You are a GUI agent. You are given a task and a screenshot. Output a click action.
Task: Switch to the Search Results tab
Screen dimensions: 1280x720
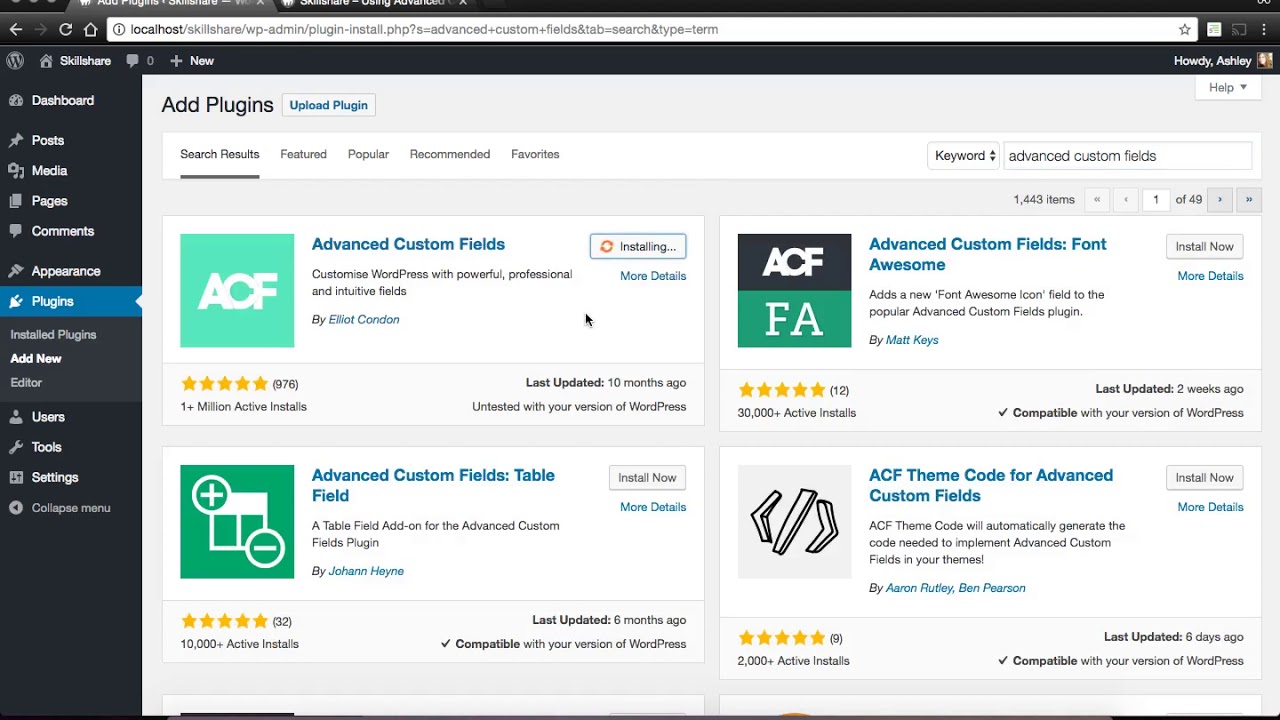[x=220, y=154]
